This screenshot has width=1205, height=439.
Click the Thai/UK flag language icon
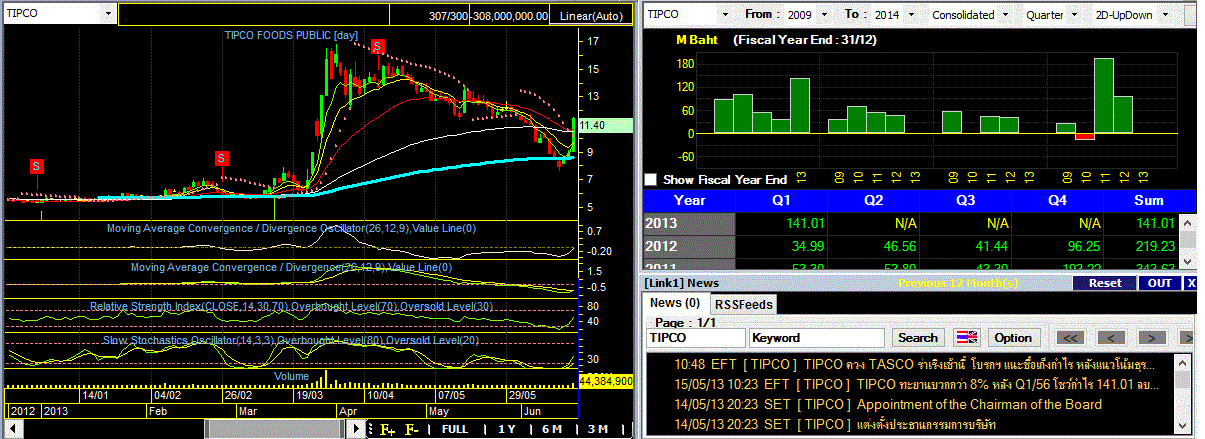(x=968, y=338)
